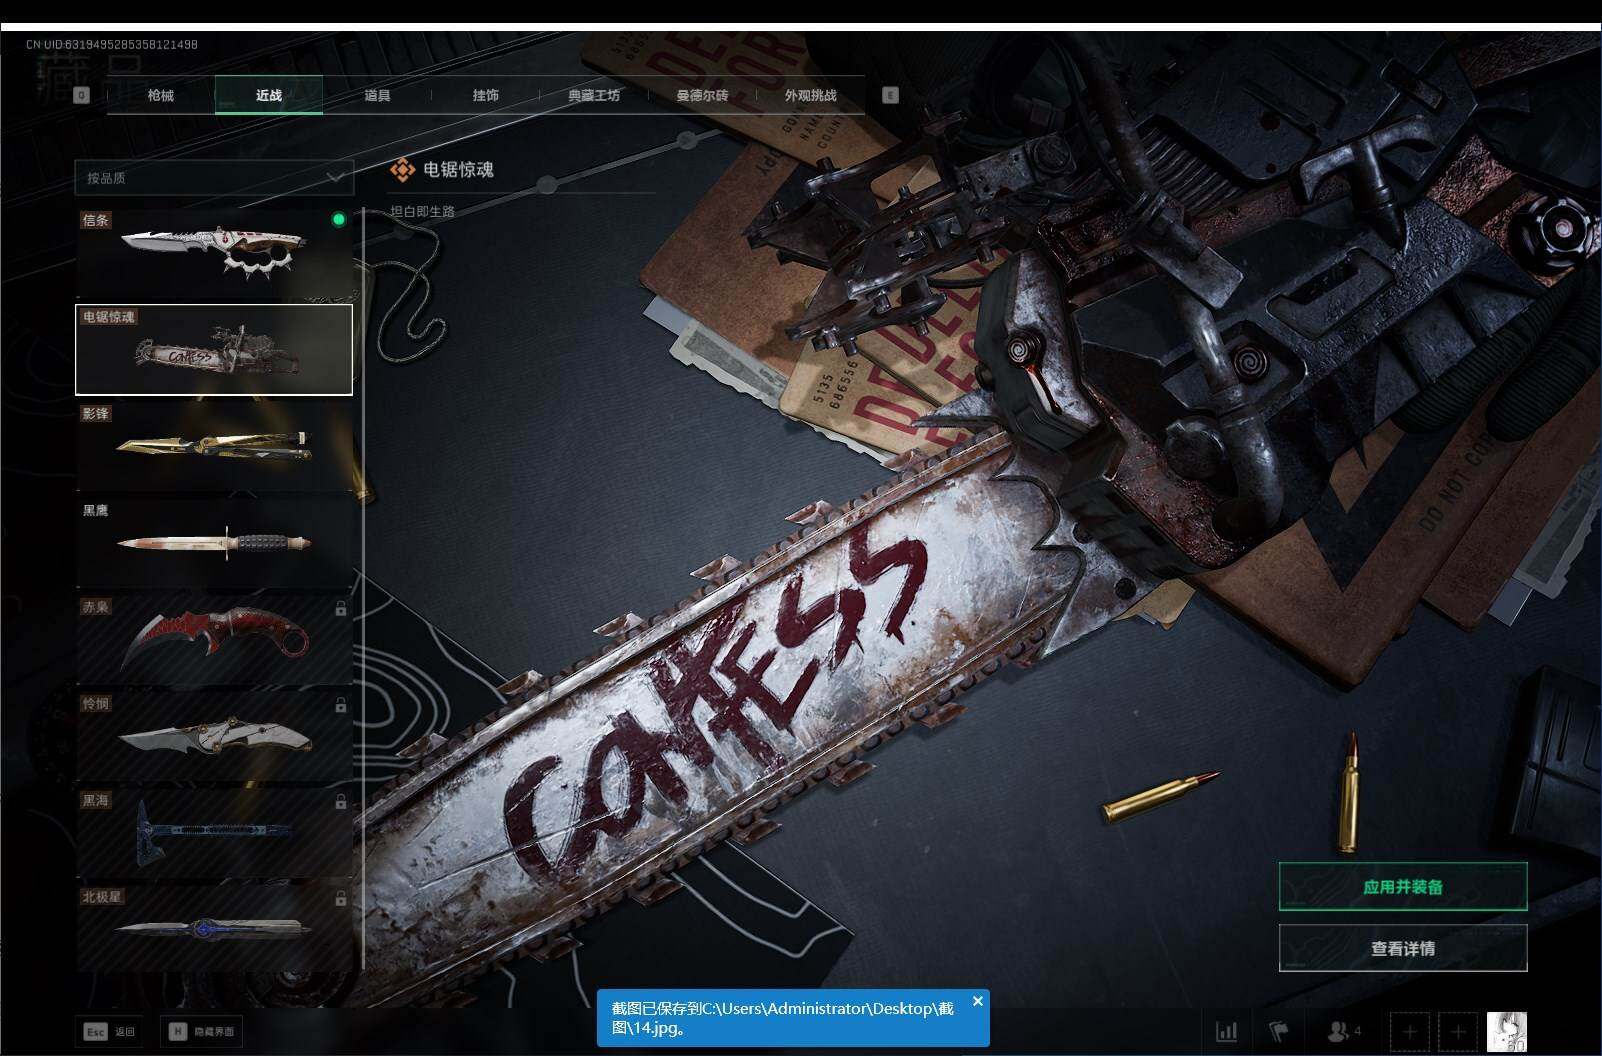Viewport: 1602px width, 1056px height.
Task: Open the player avatar in bottom corner
Action: pos(1507,1031)
